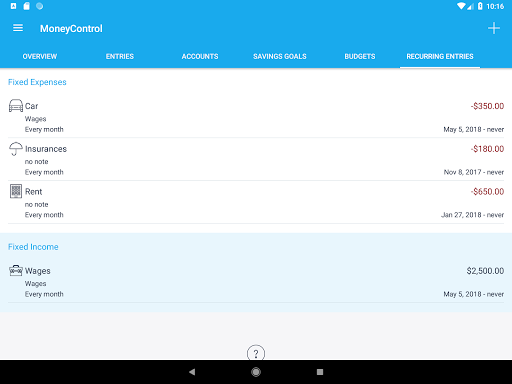Switch to the Entries tab
This screenshot has width=512, height=384.
pyautogui.click(x=120, y=56)
